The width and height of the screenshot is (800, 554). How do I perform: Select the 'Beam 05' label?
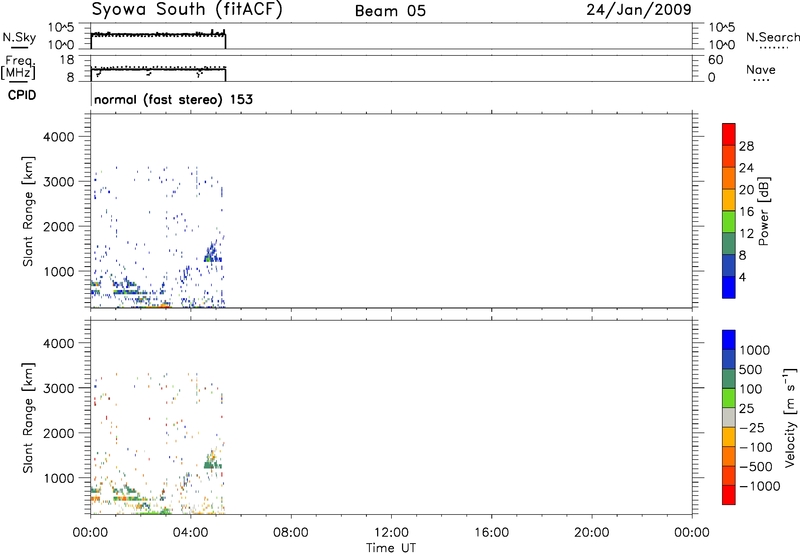(390, 11)
